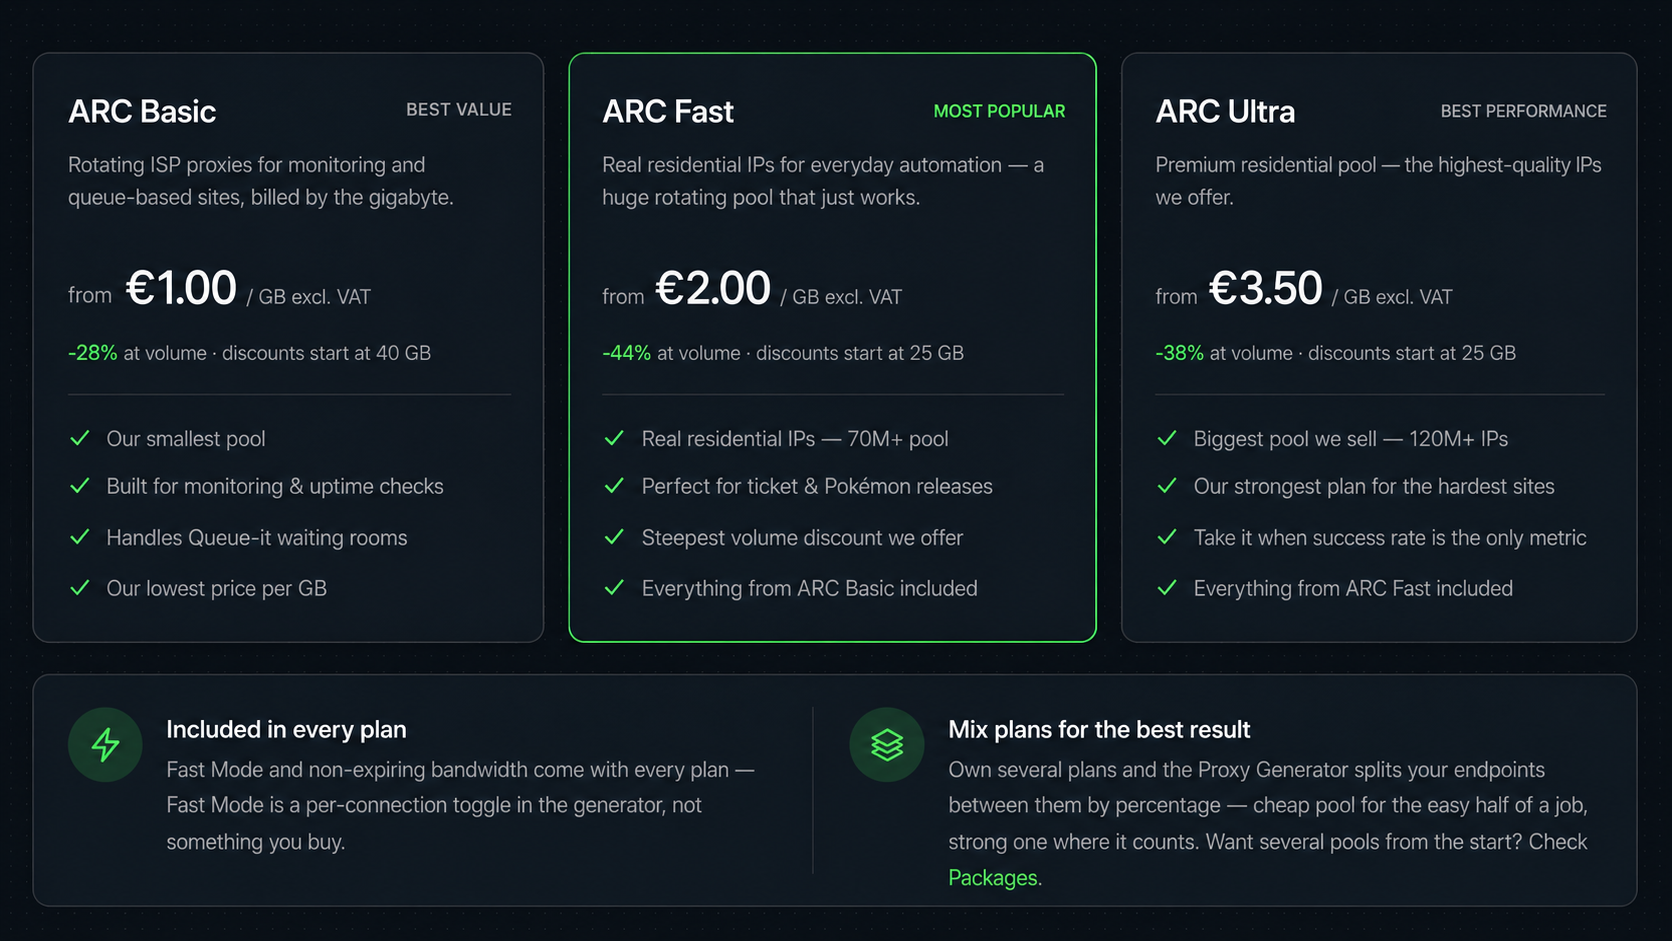Select the ARC Basic plan title
Screen dimensions: 1672x941
[x=142, y=111]
